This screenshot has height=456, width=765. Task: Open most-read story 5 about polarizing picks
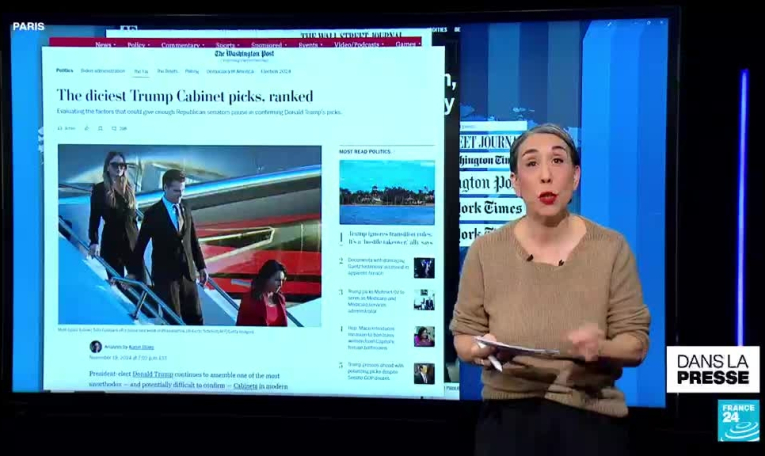376,372
